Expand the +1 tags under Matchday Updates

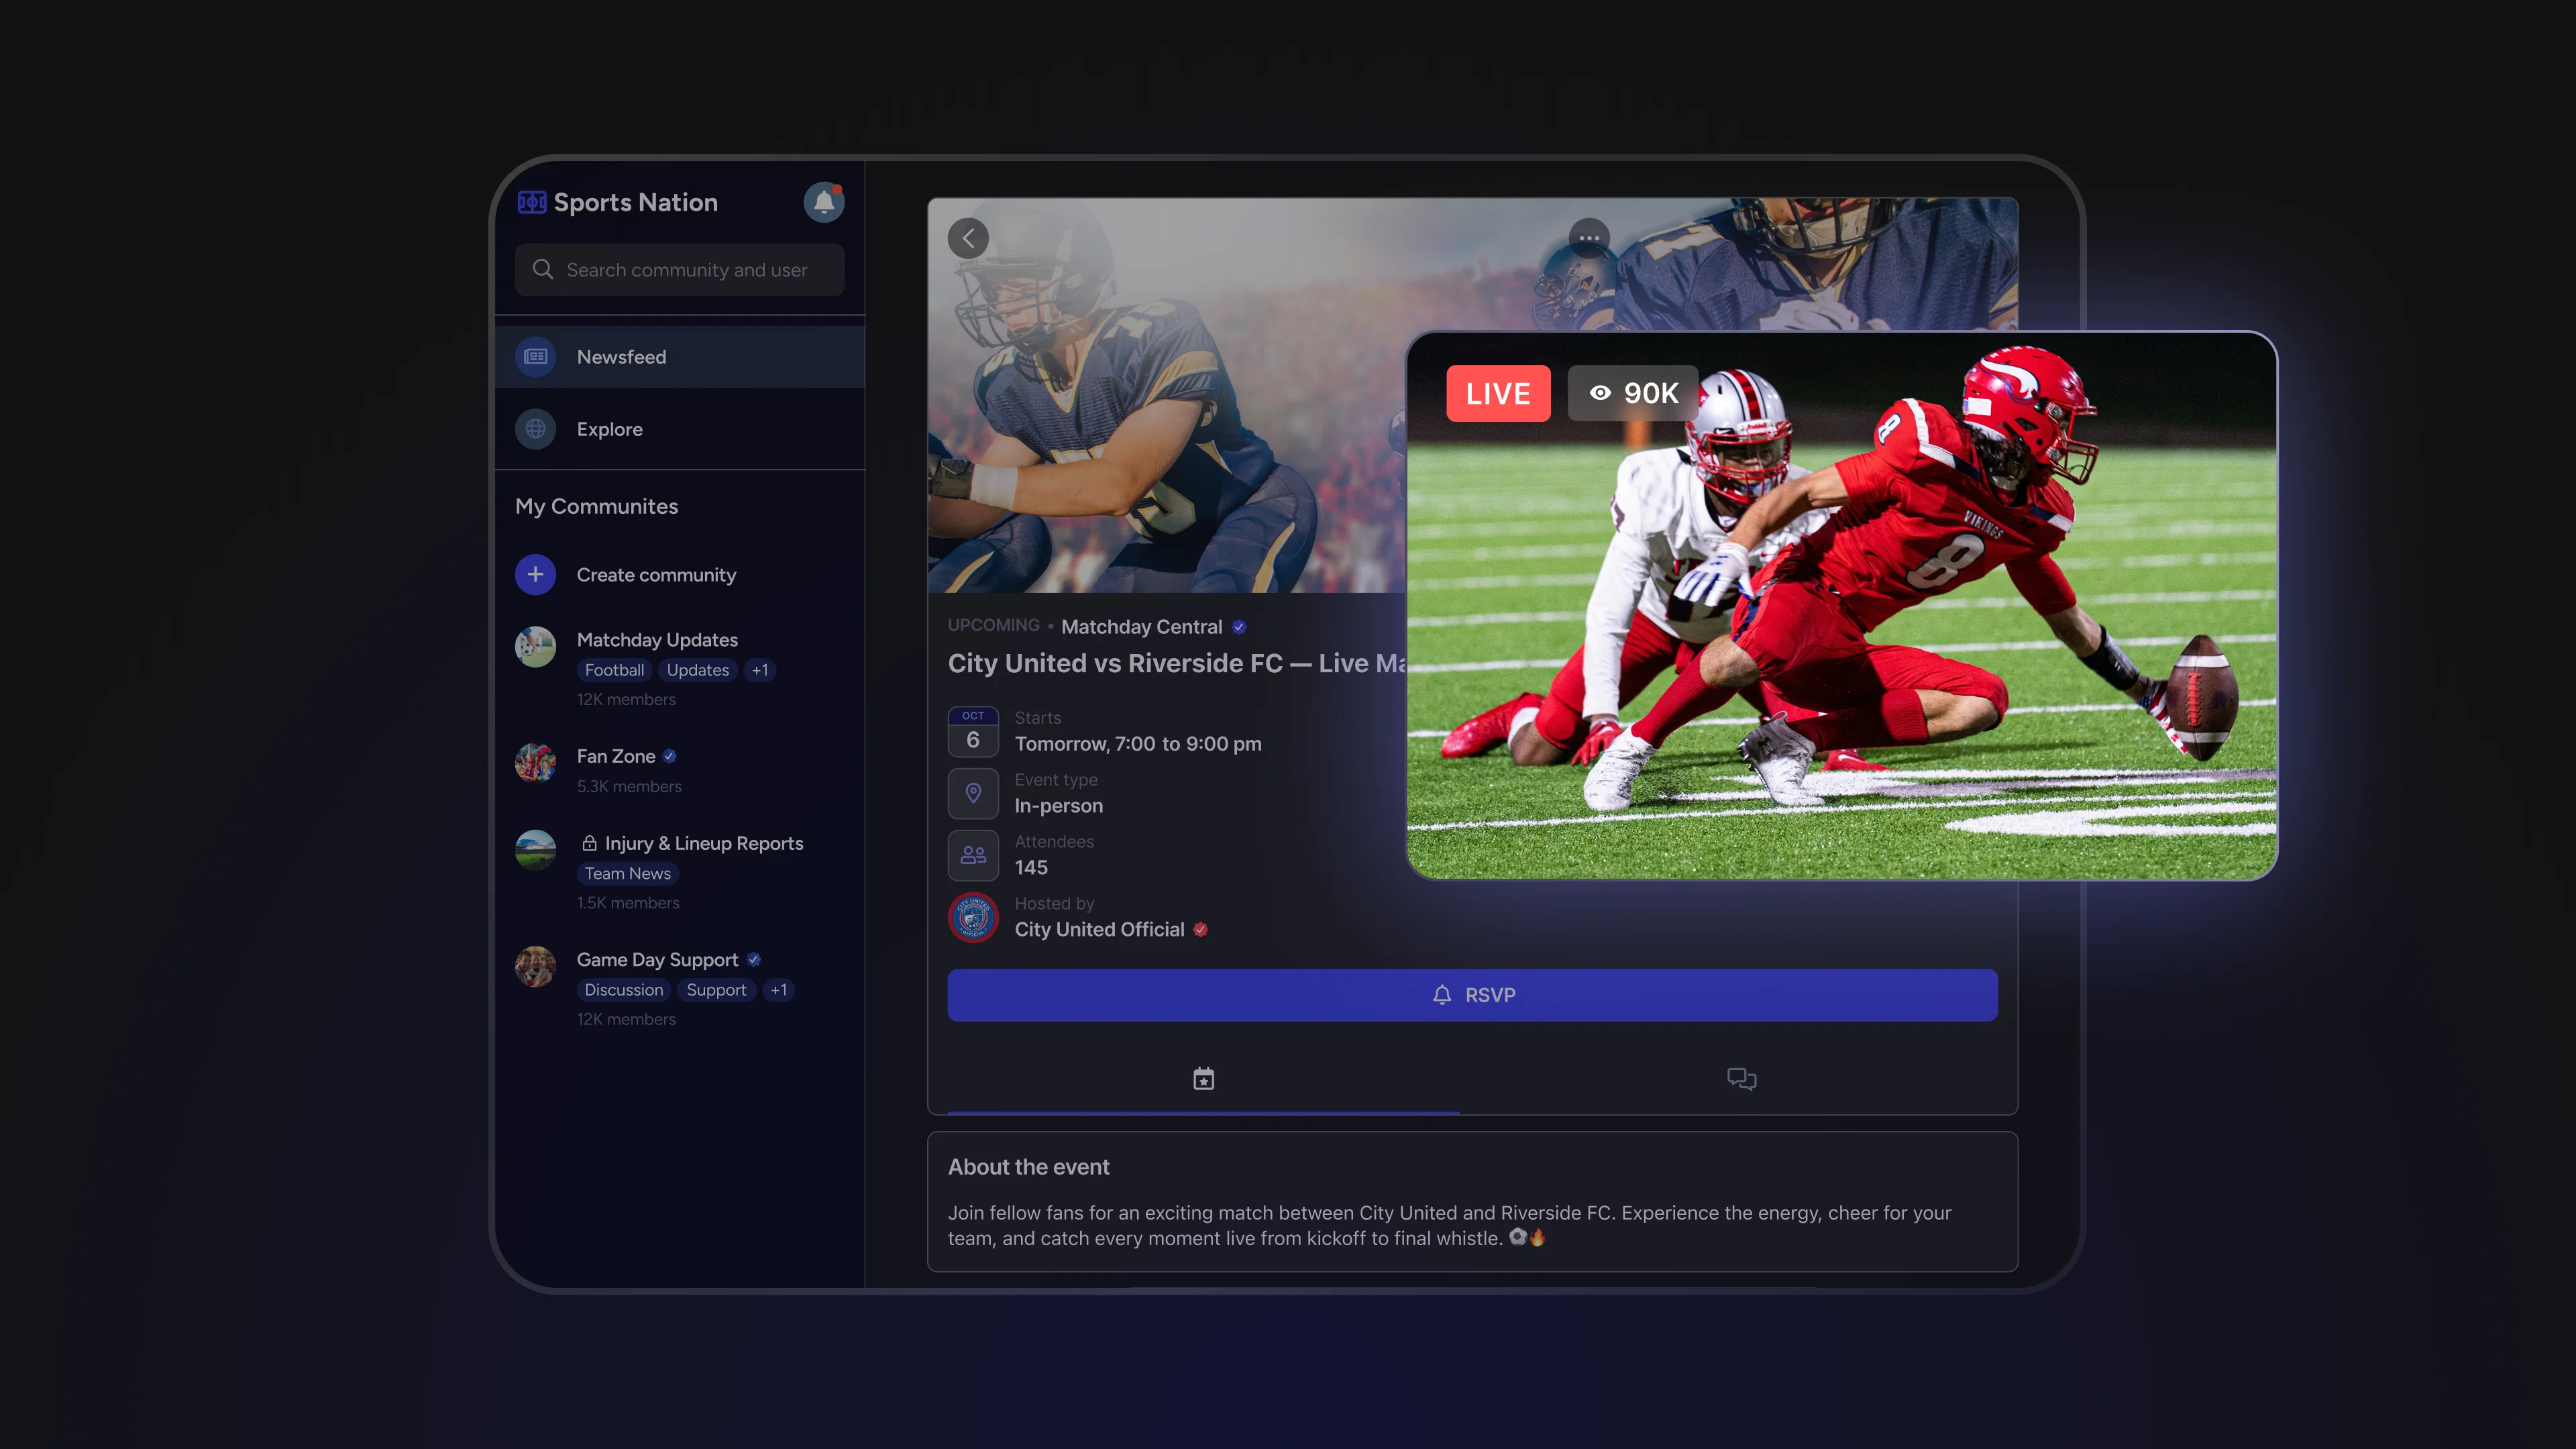[760, 671]
